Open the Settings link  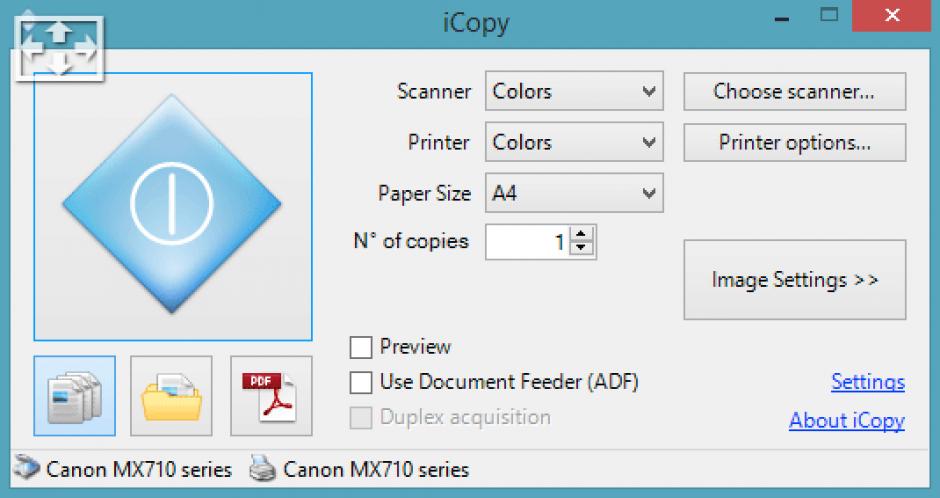pos(867,382)
